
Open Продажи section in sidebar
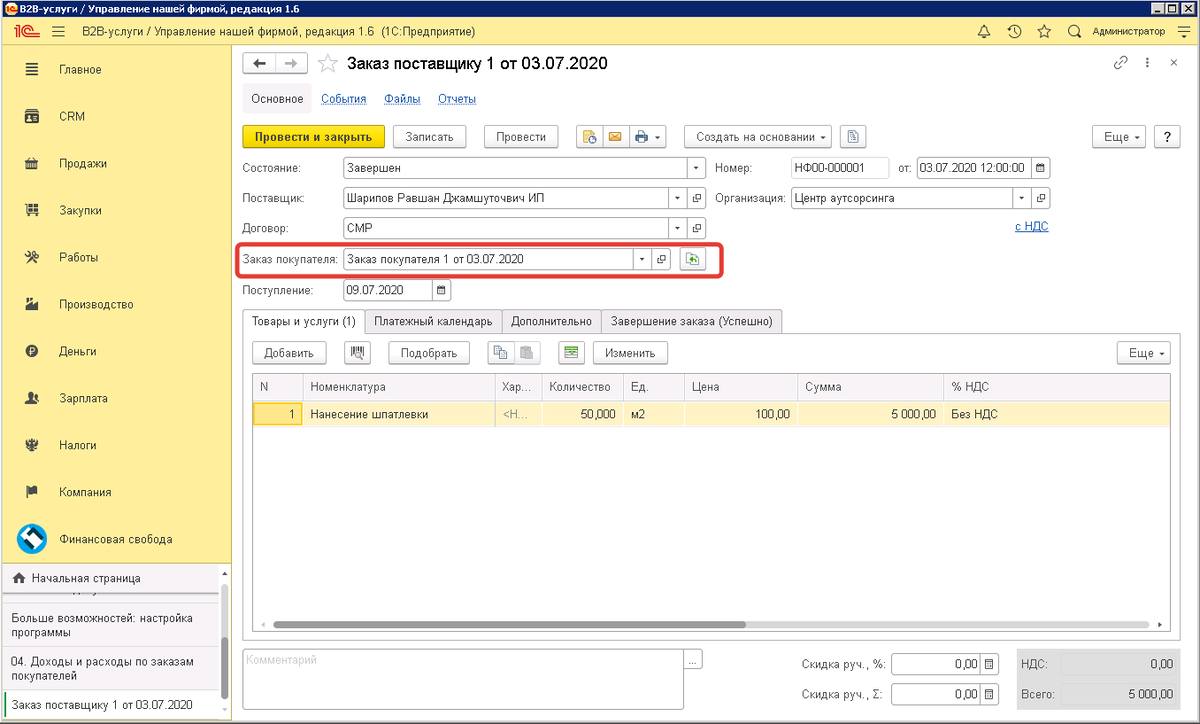115,163
